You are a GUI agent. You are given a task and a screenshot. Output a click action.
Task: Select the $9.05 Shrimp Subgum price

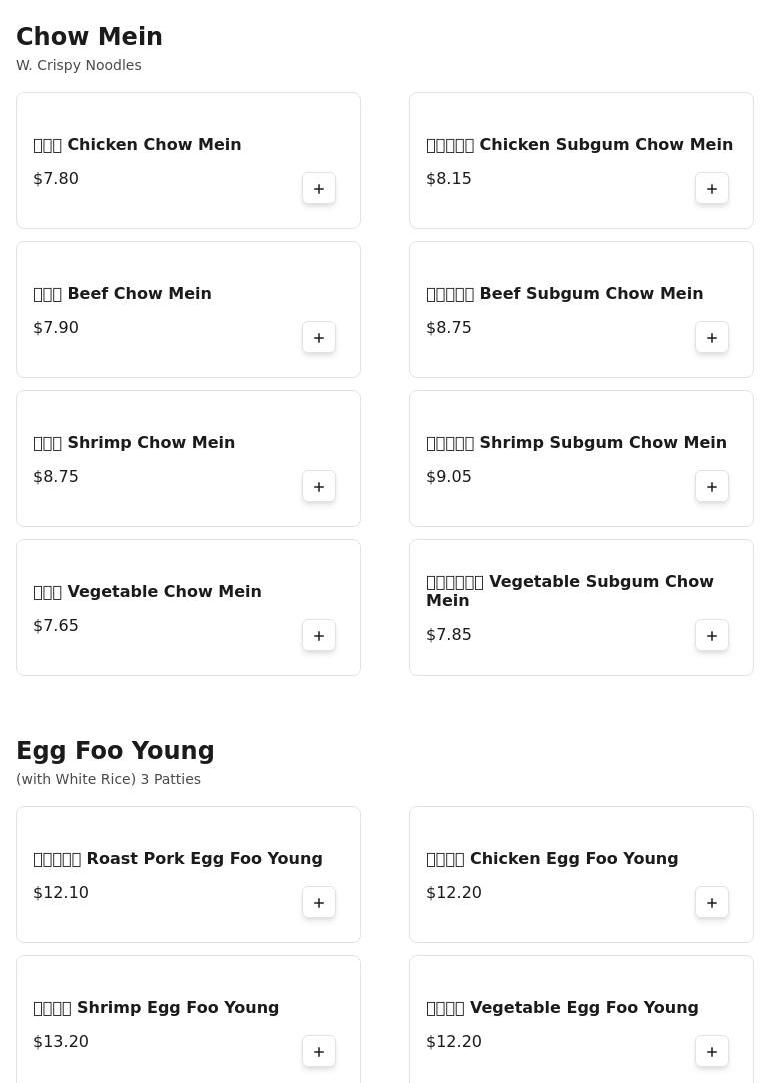449,477
